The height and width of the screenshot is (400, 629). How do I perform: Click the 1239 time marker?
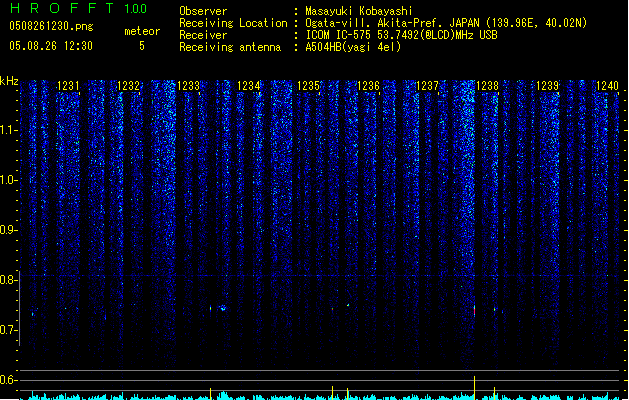tap(547, 86)
